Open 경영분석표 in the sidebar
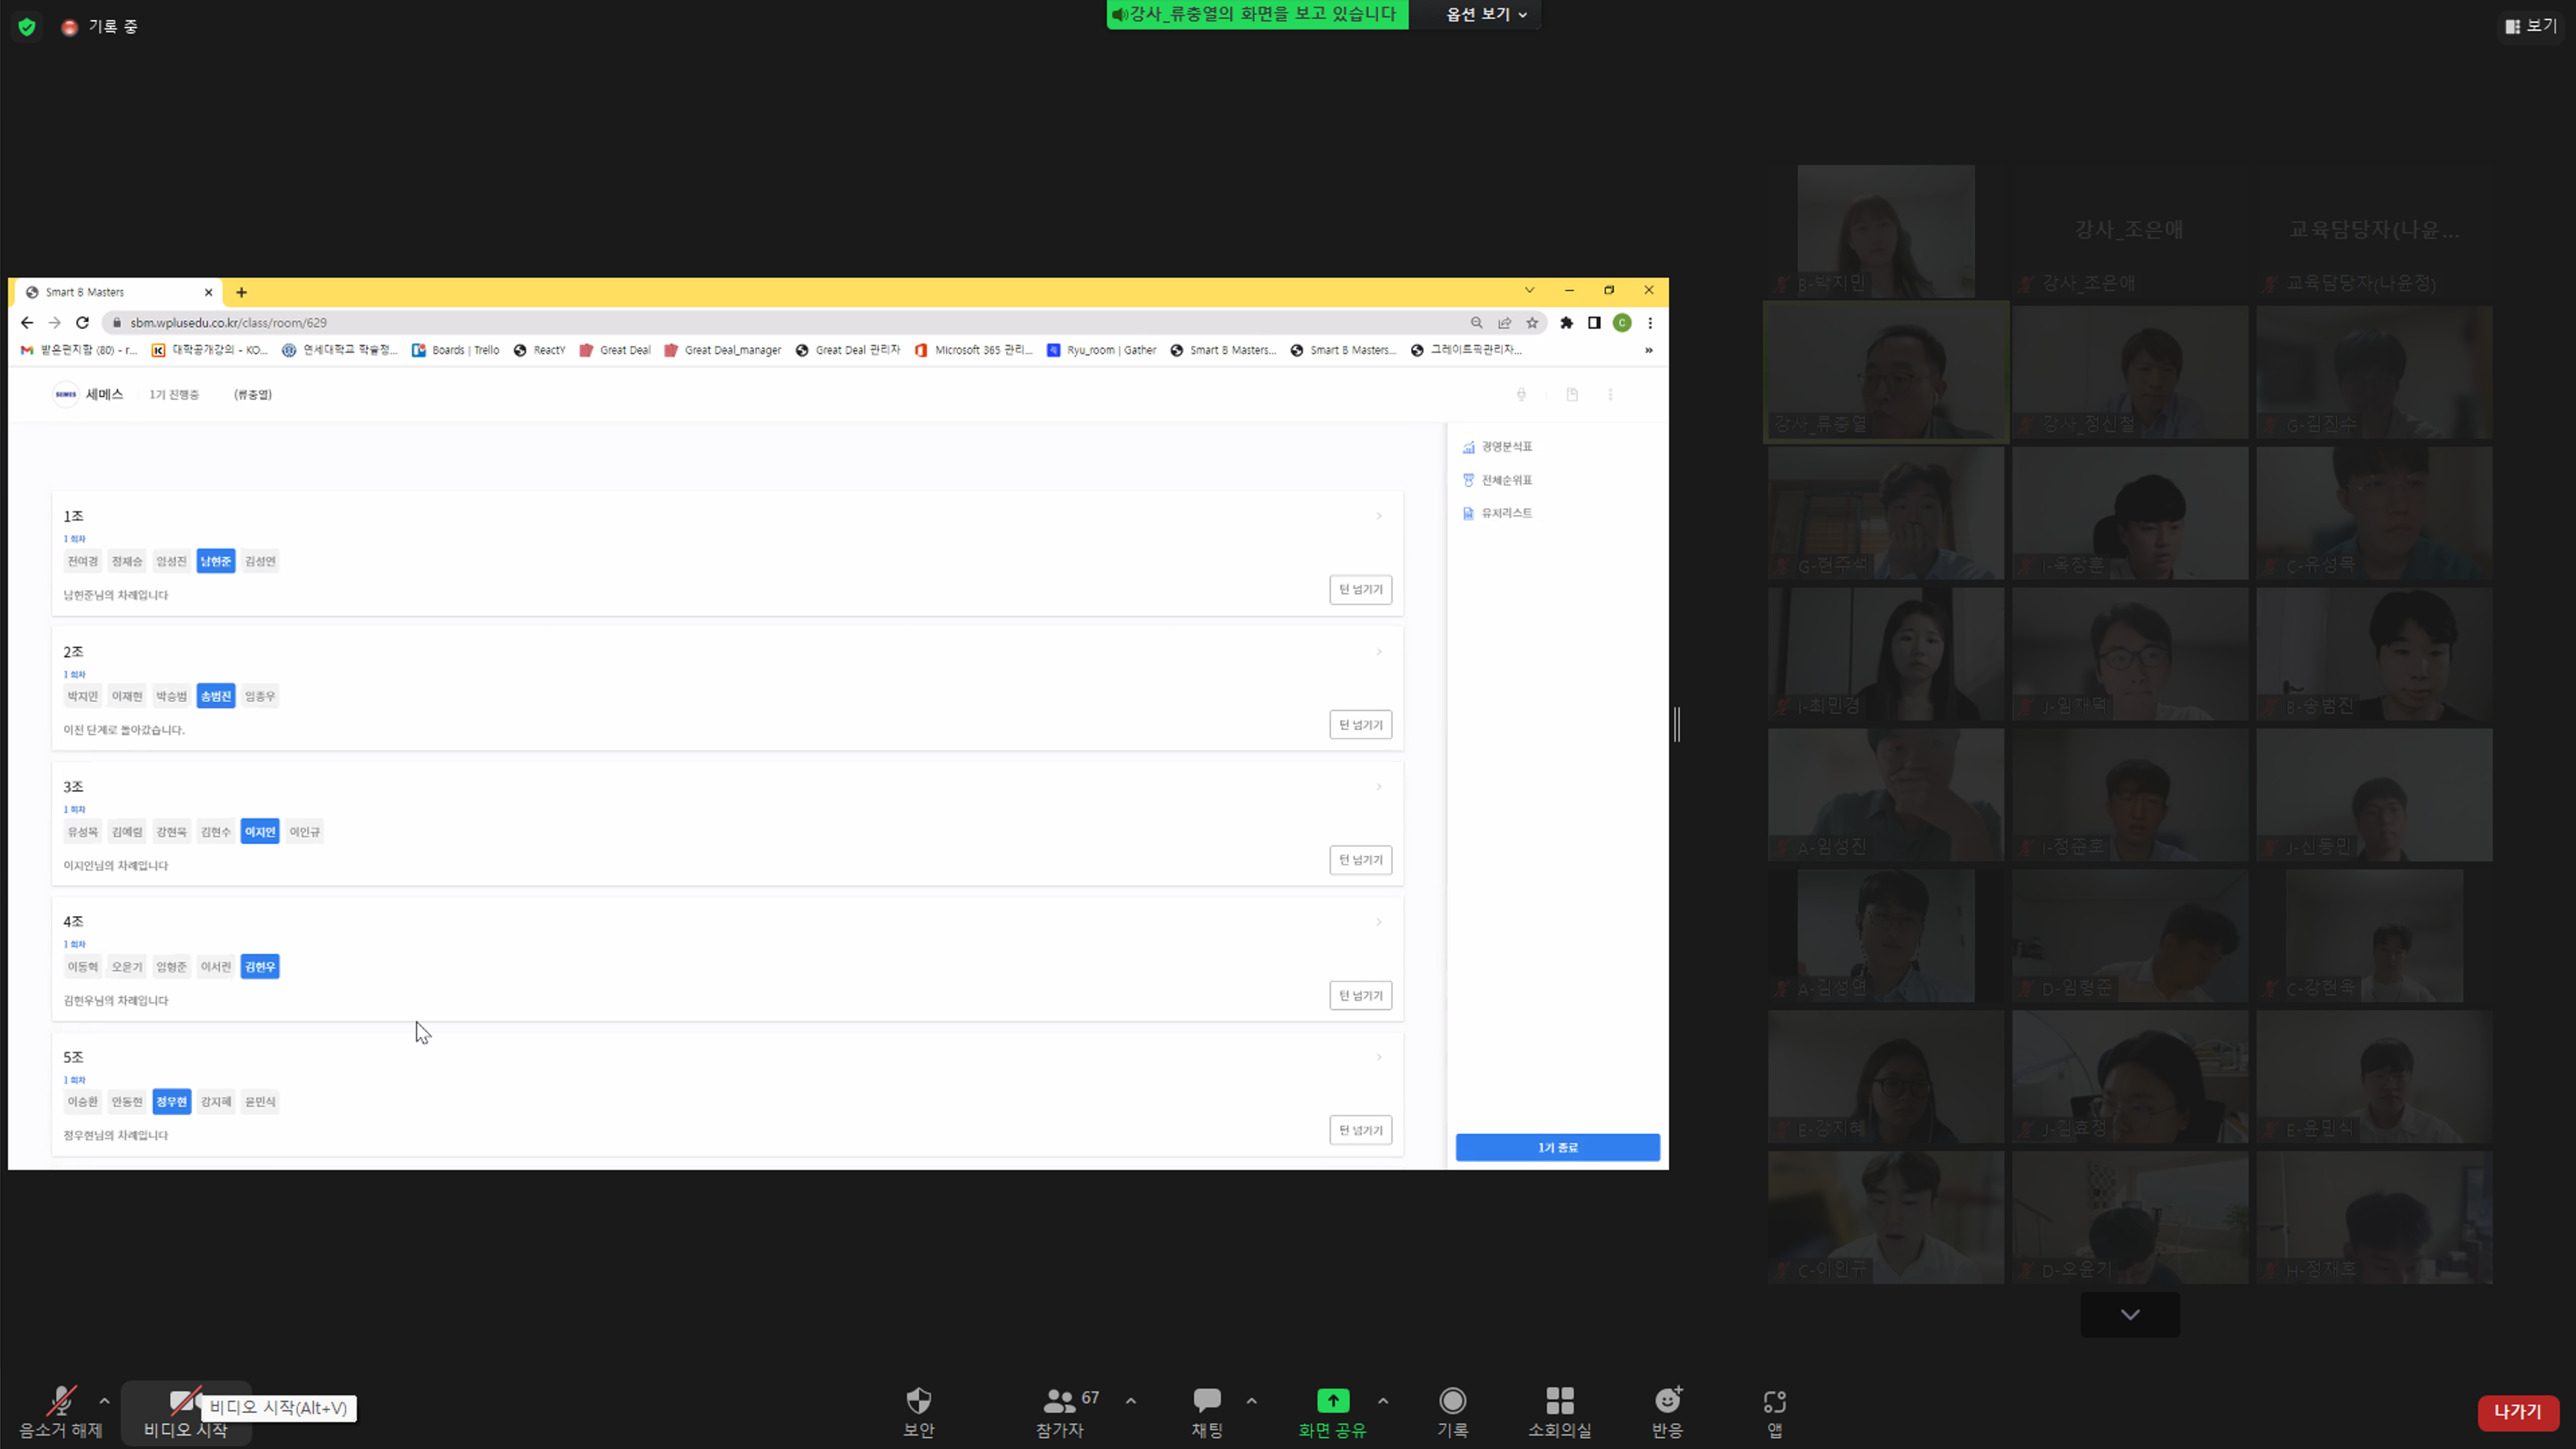 (1497, 447)
